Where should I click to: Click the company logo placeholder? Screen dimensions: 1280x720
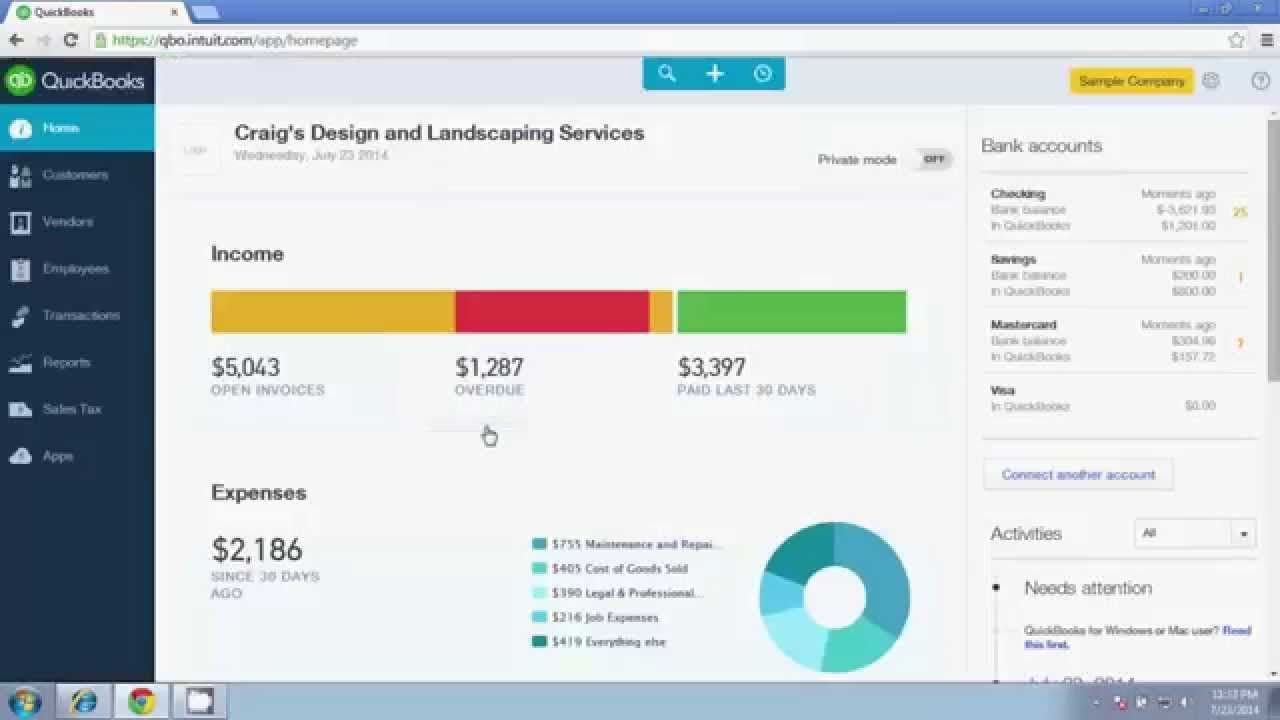click(195, 150)
